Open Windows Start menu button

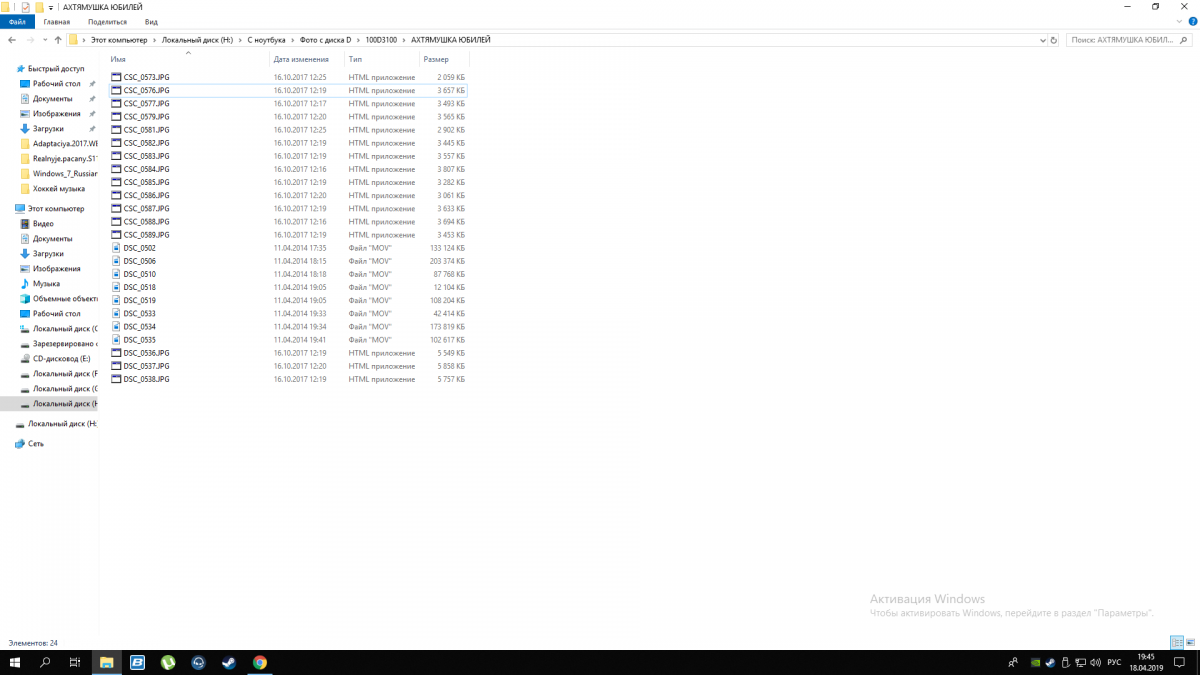click(15, 662)
